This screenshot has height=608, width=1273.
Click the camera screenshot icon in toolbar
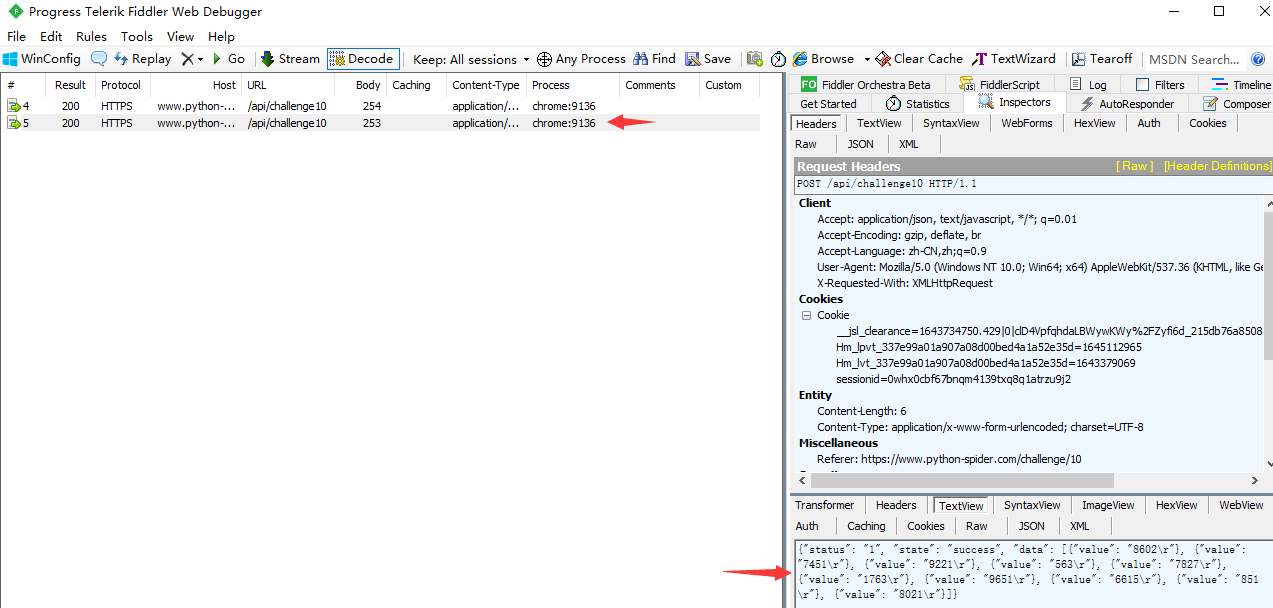(x=755, y=59)
